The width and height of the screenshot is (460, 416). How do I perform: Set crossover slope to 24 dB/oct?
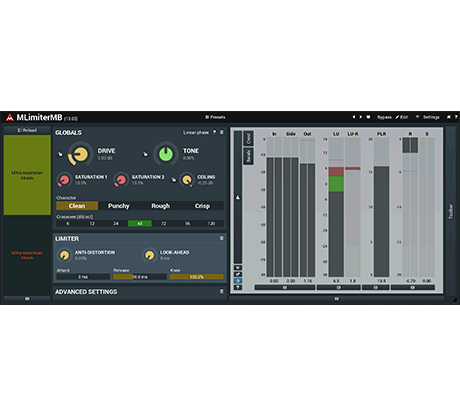[116, 223]
